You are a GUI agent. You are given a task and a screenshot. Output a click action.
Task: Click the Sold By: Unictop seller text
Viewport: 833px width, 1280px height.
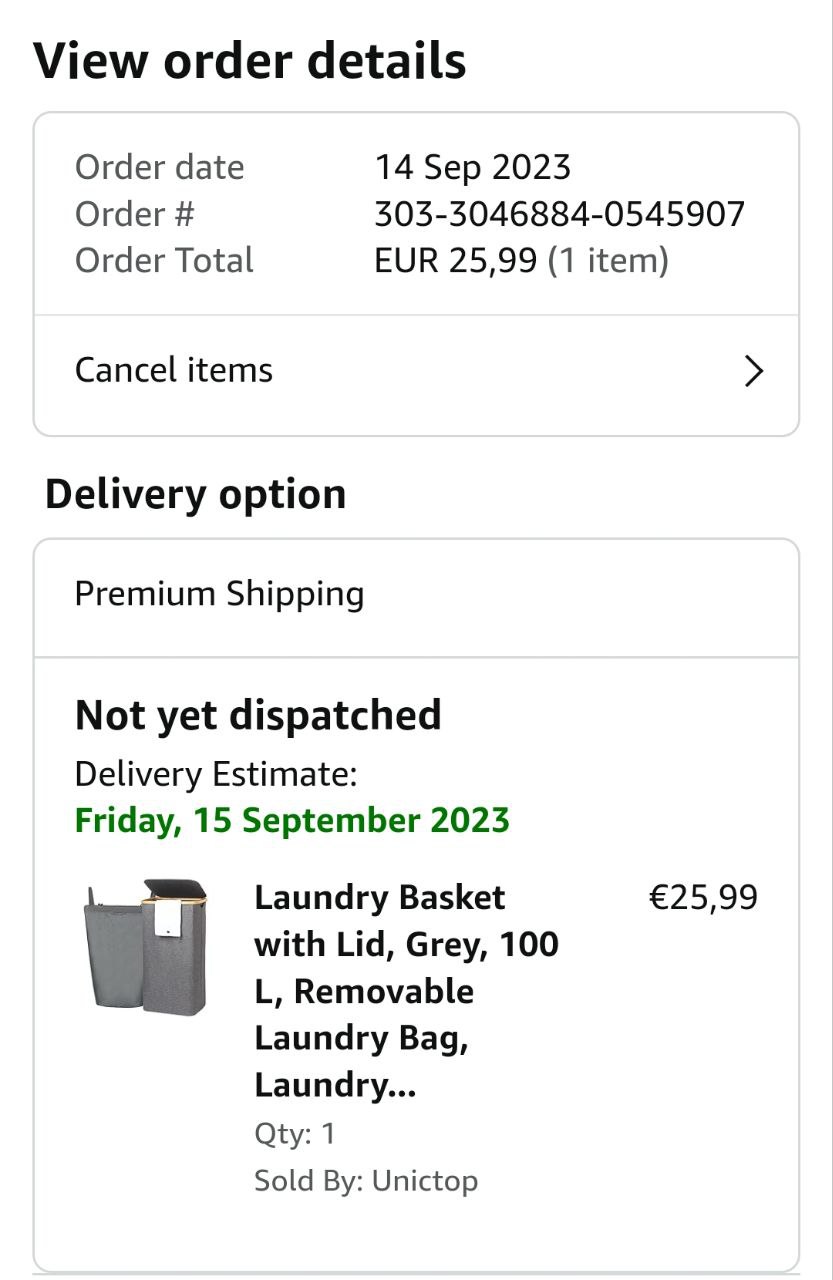pyautogui.click(x=366, y=1181)
